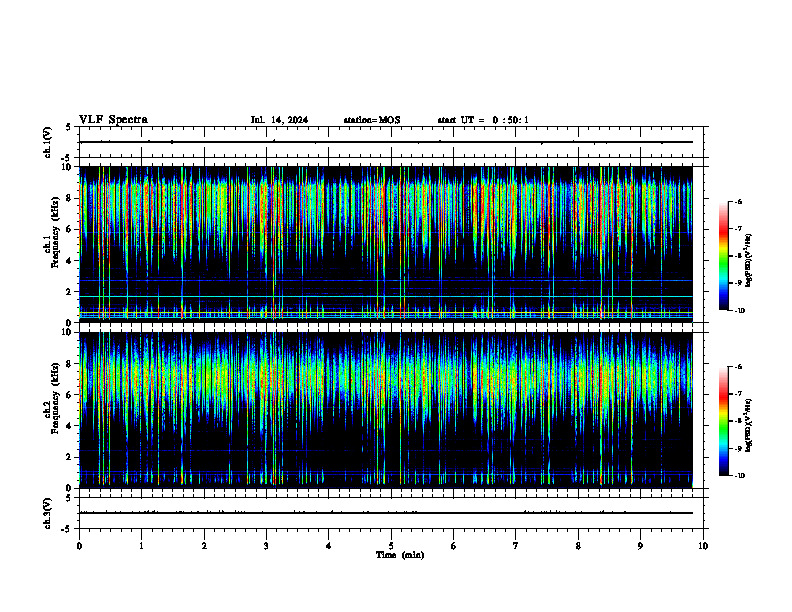Click the ch.1 'Frequency (kHz)' axis label

pyautogui.click(x=54, y=233)
